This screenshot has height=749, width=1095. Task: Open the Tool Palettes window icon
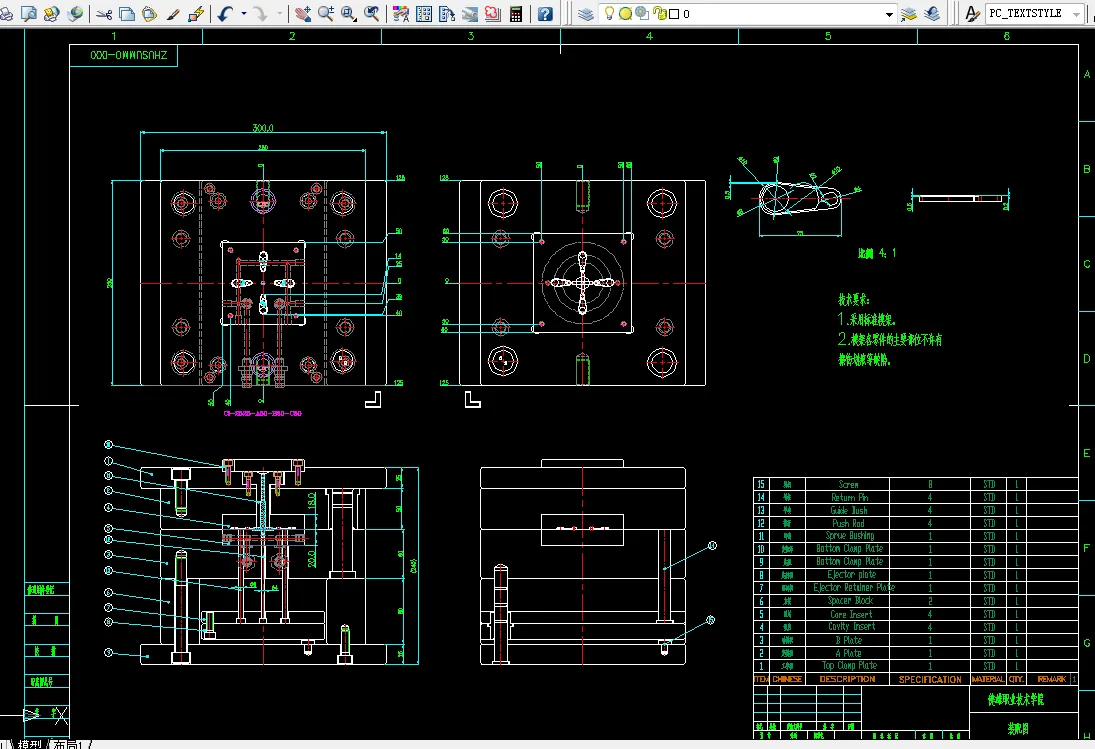pyautogui.click(x=447, y=13)
